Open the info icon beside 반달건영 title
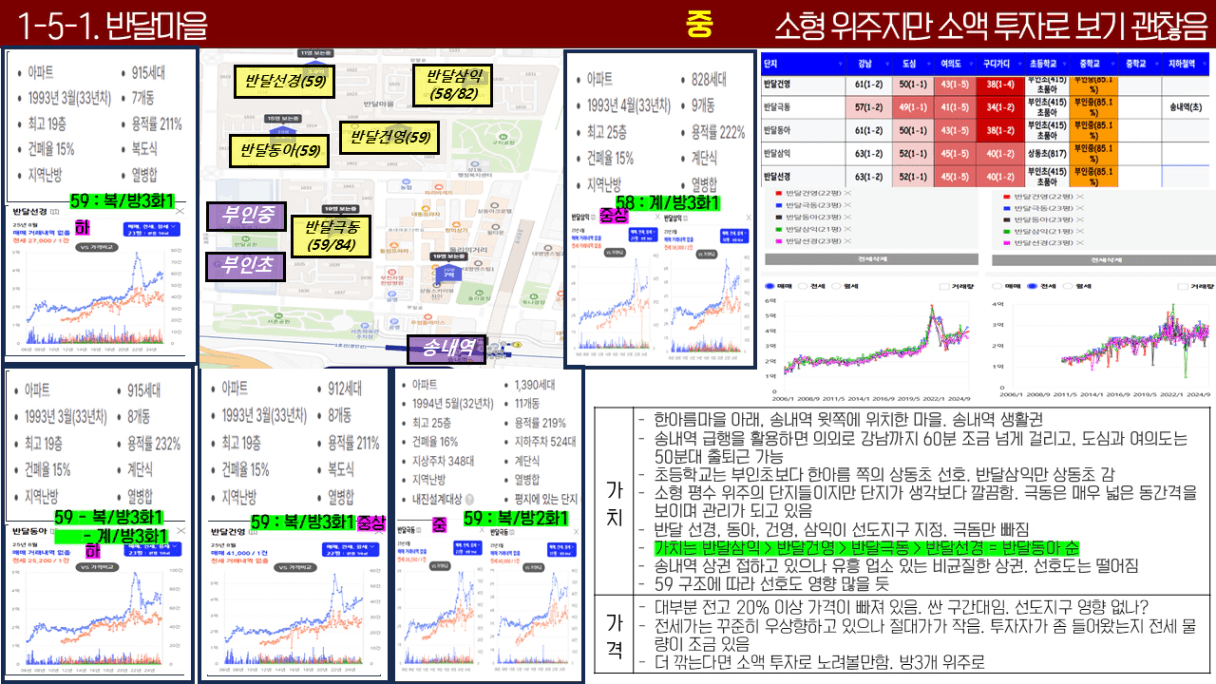 pos(253,531)
